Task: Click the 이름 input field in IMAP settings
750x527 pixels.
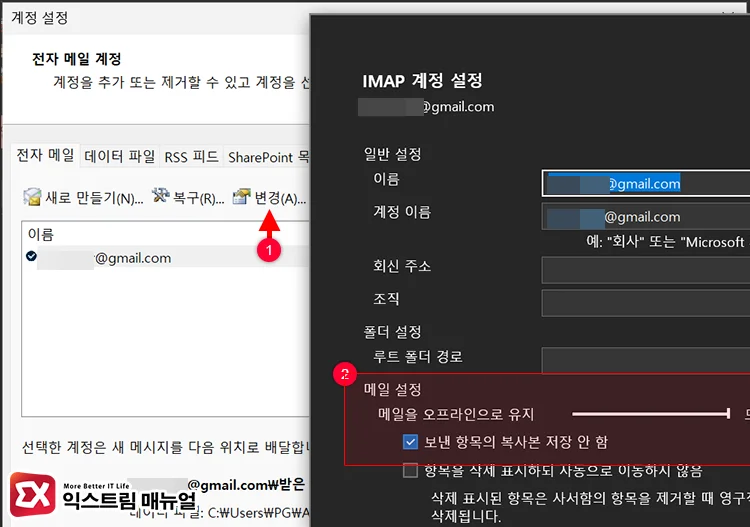Action: point(646,183)
